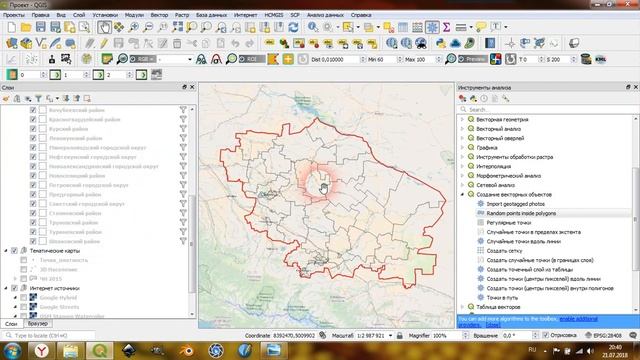Open Blender from the taskbar
This screenshot has width=640, height=360.
click(x=187, y=351)
